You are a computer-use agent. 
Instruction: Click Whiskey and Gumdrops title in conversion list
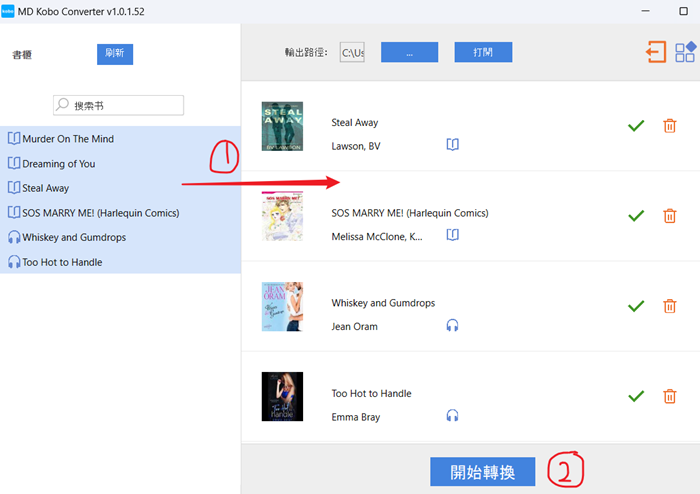click(x=383, y=303)
